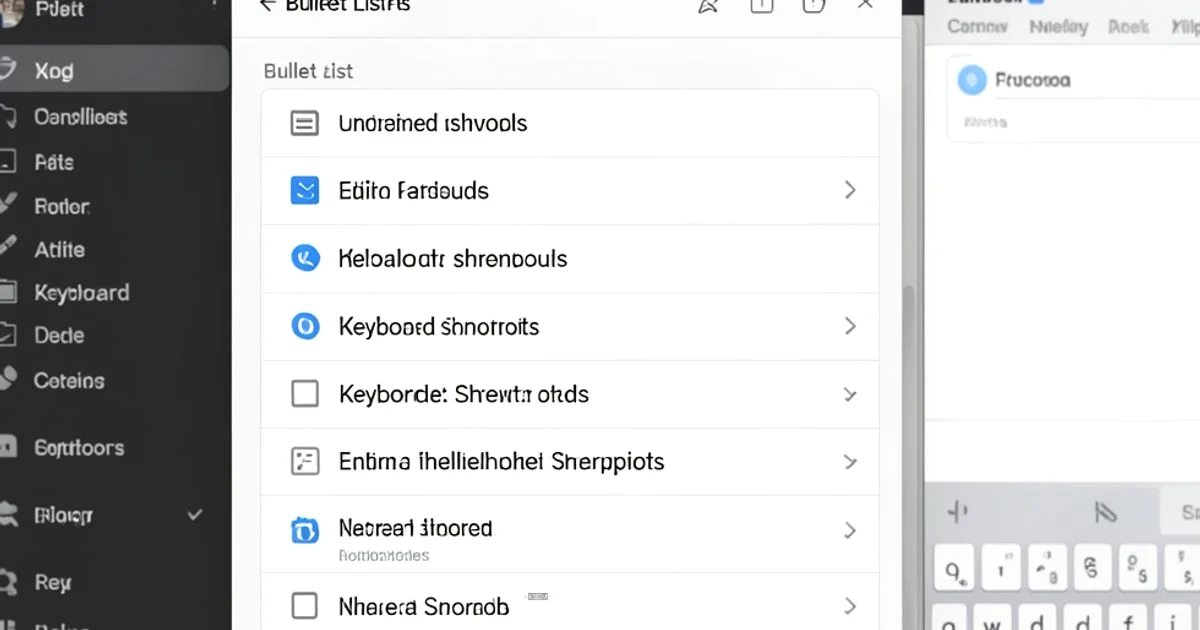The width and height of the screenshot is (1200, 630).
Task: Click the back arrow beside Bullet Lists
Action: (x=268, y=4)
